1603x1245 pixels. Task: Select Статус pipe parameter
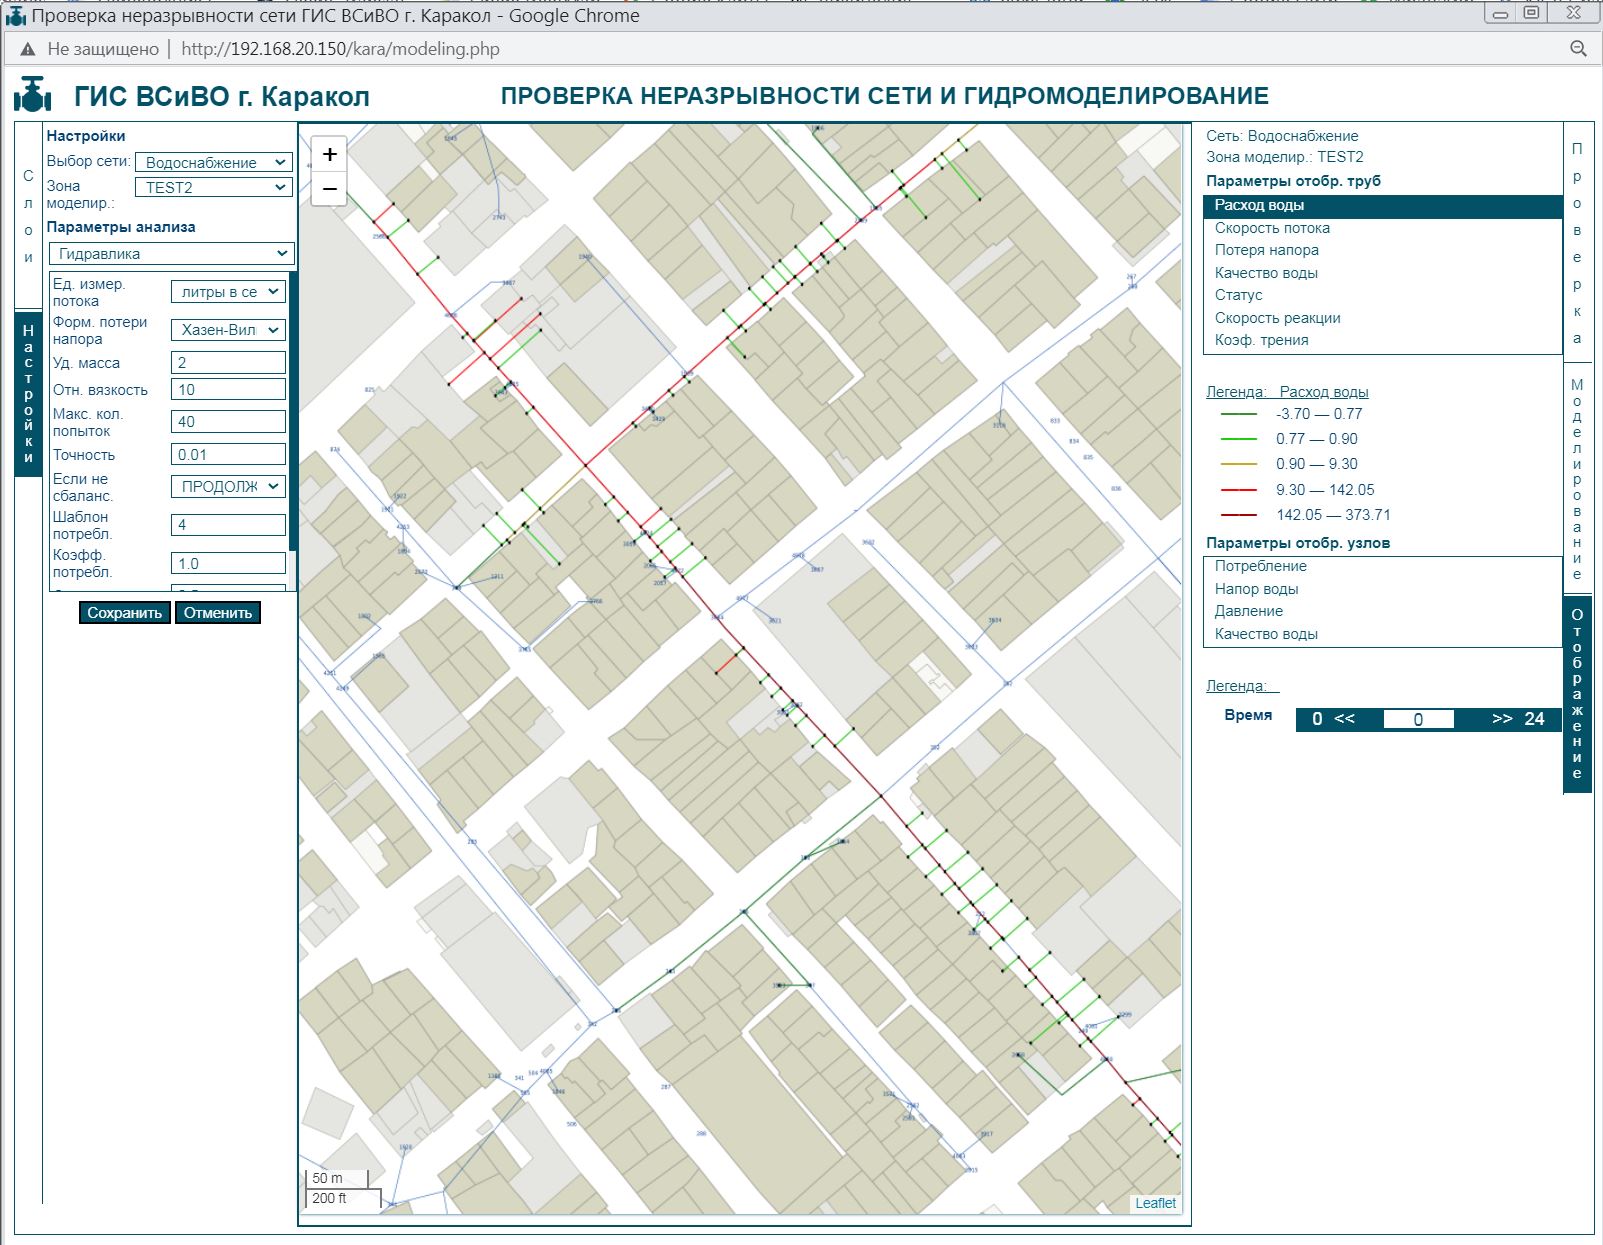point(1383,295)
